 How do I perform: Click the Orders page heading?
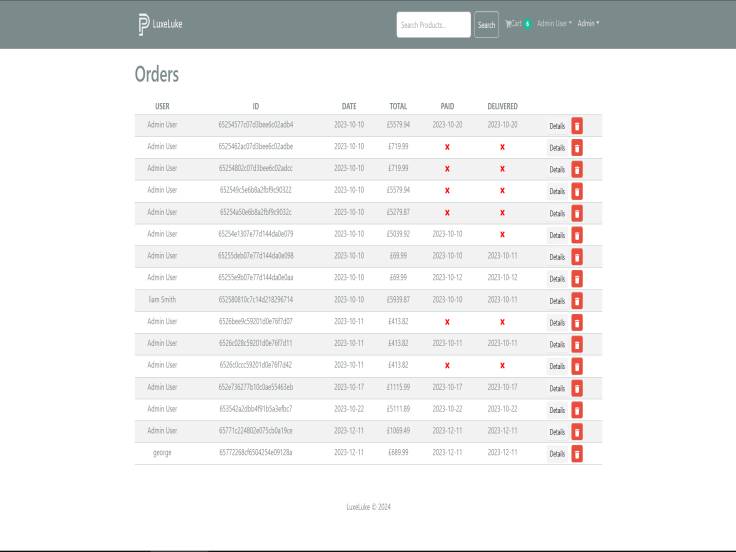tap(157, 74)
